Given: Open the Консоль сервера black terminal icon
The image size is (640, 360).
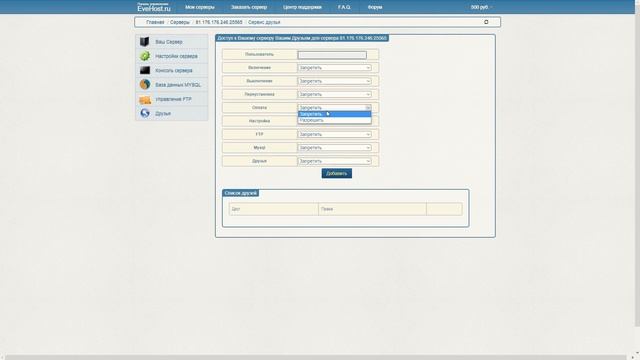Looking at the screenshot, I should point(144,70).
